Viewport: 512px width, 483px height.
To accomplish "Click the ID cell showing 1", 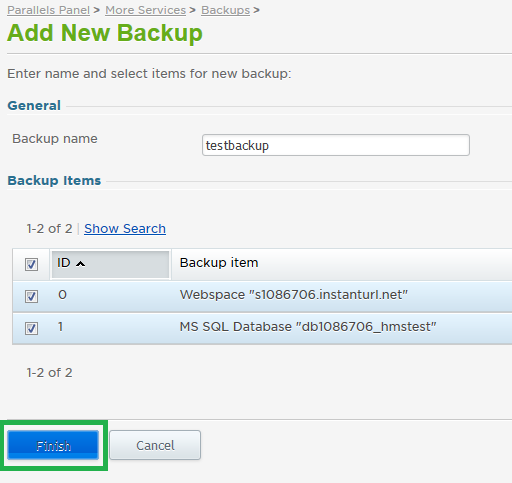I will tap(60, 327).
